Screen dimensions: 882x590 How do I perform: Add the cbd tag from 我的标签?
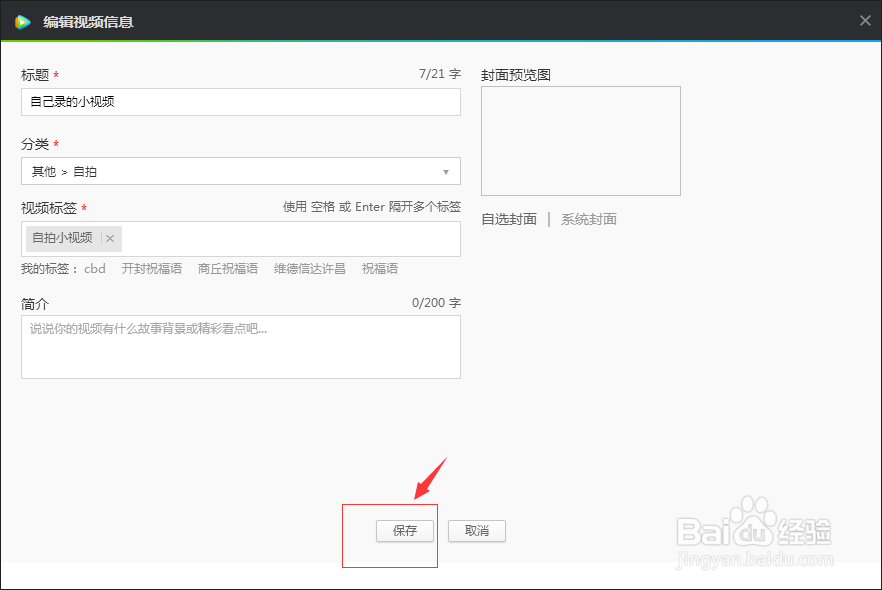click(95, 268)
